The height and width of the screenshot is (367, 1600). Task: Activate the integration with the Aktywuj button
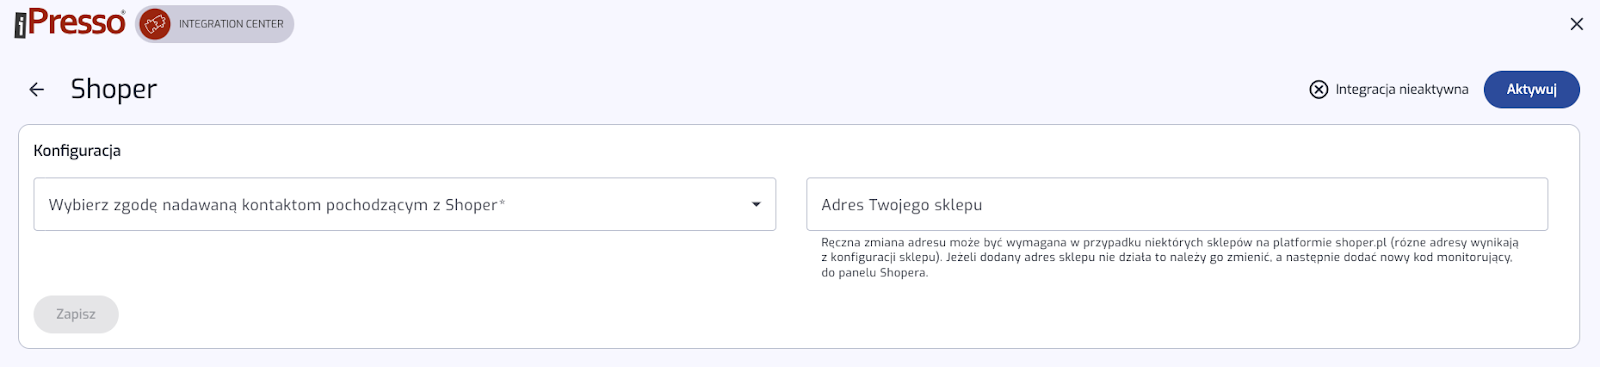pyautogui.click(x=1531, y=89)
